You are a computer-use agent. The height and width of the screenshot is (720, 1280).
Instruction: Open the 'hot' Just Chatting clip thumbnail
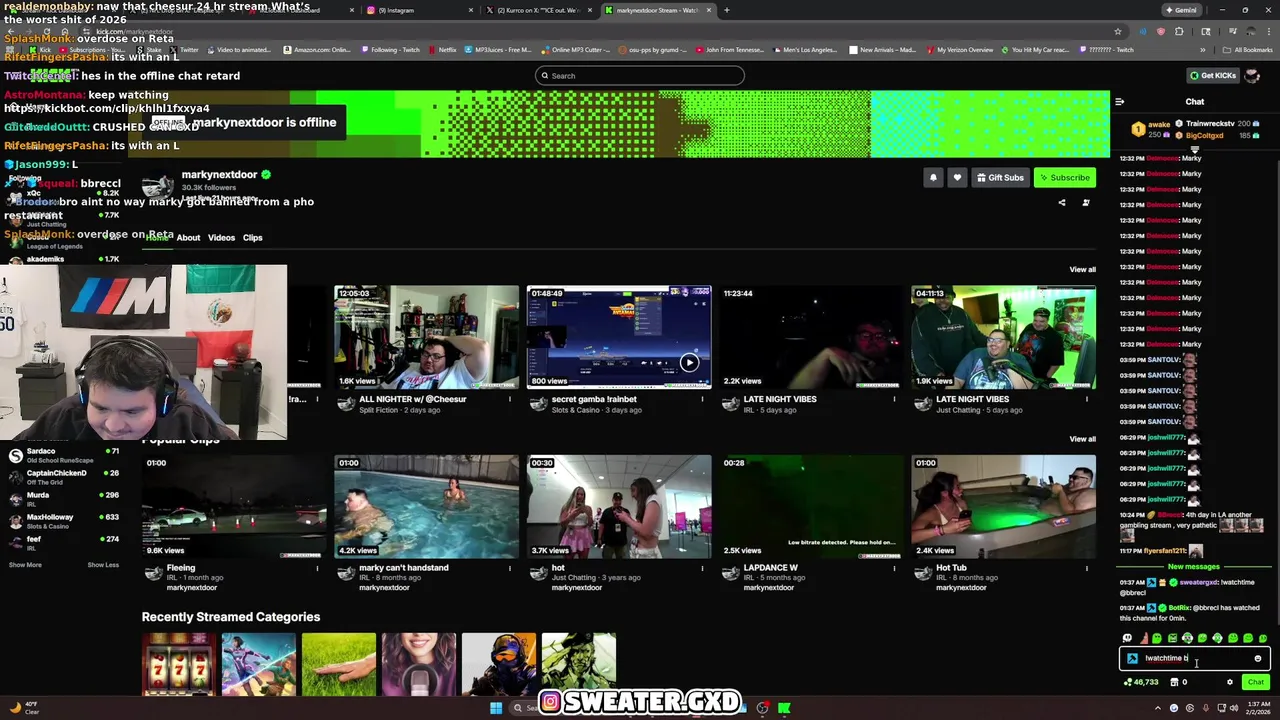tap(619, 506)
